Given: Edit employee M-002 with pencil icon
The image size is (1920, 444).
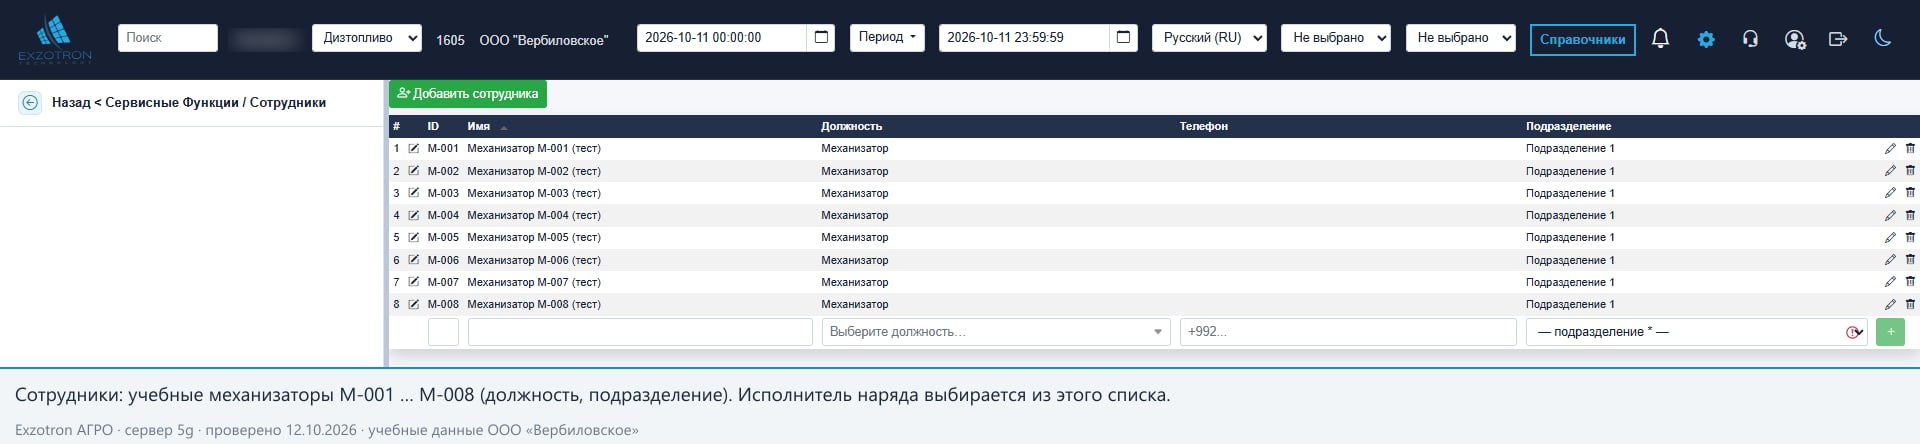Looking at the screenshot, I should tap(1890, 171).
